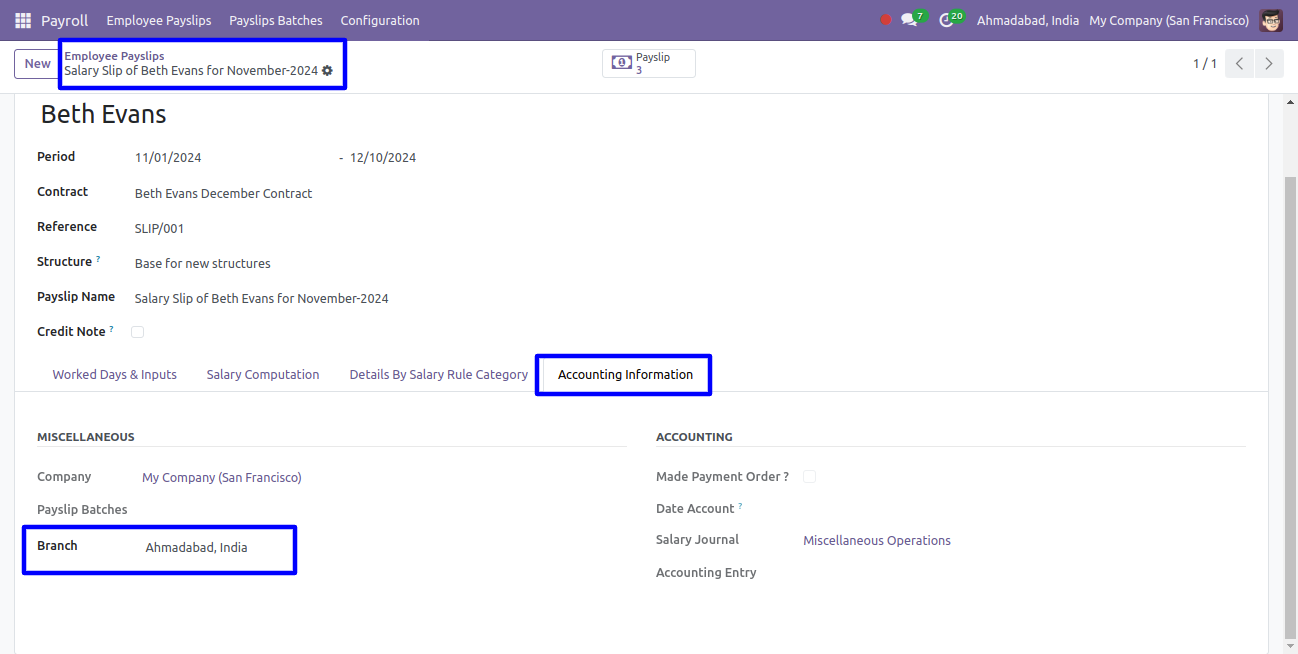This screenshot has width=1298, height=654.
Task: Switch to the Worked Days & Inputs tab
Action: pos(115,375)
